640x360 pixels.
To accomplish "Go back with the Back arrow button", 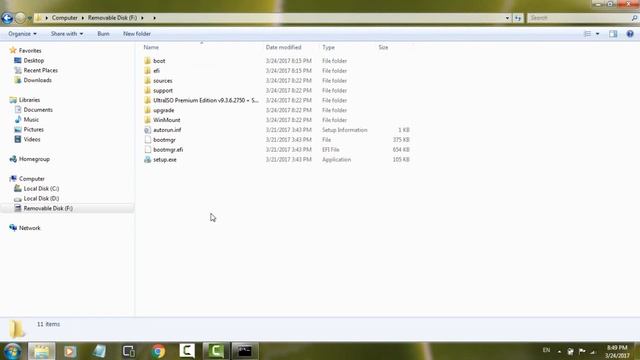I will [x=7, y=18].
